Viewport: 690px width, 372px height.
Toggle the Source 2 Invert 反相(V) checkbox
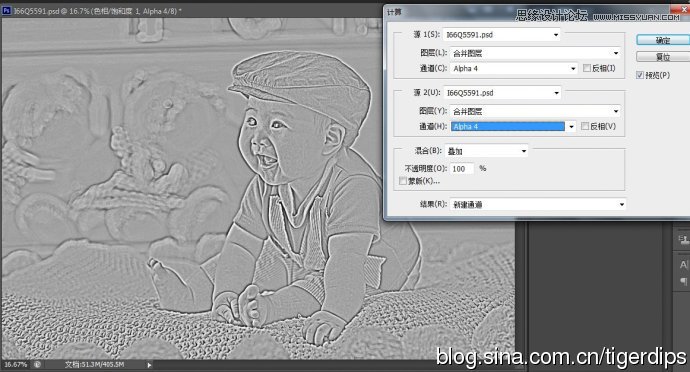(585, 126)
